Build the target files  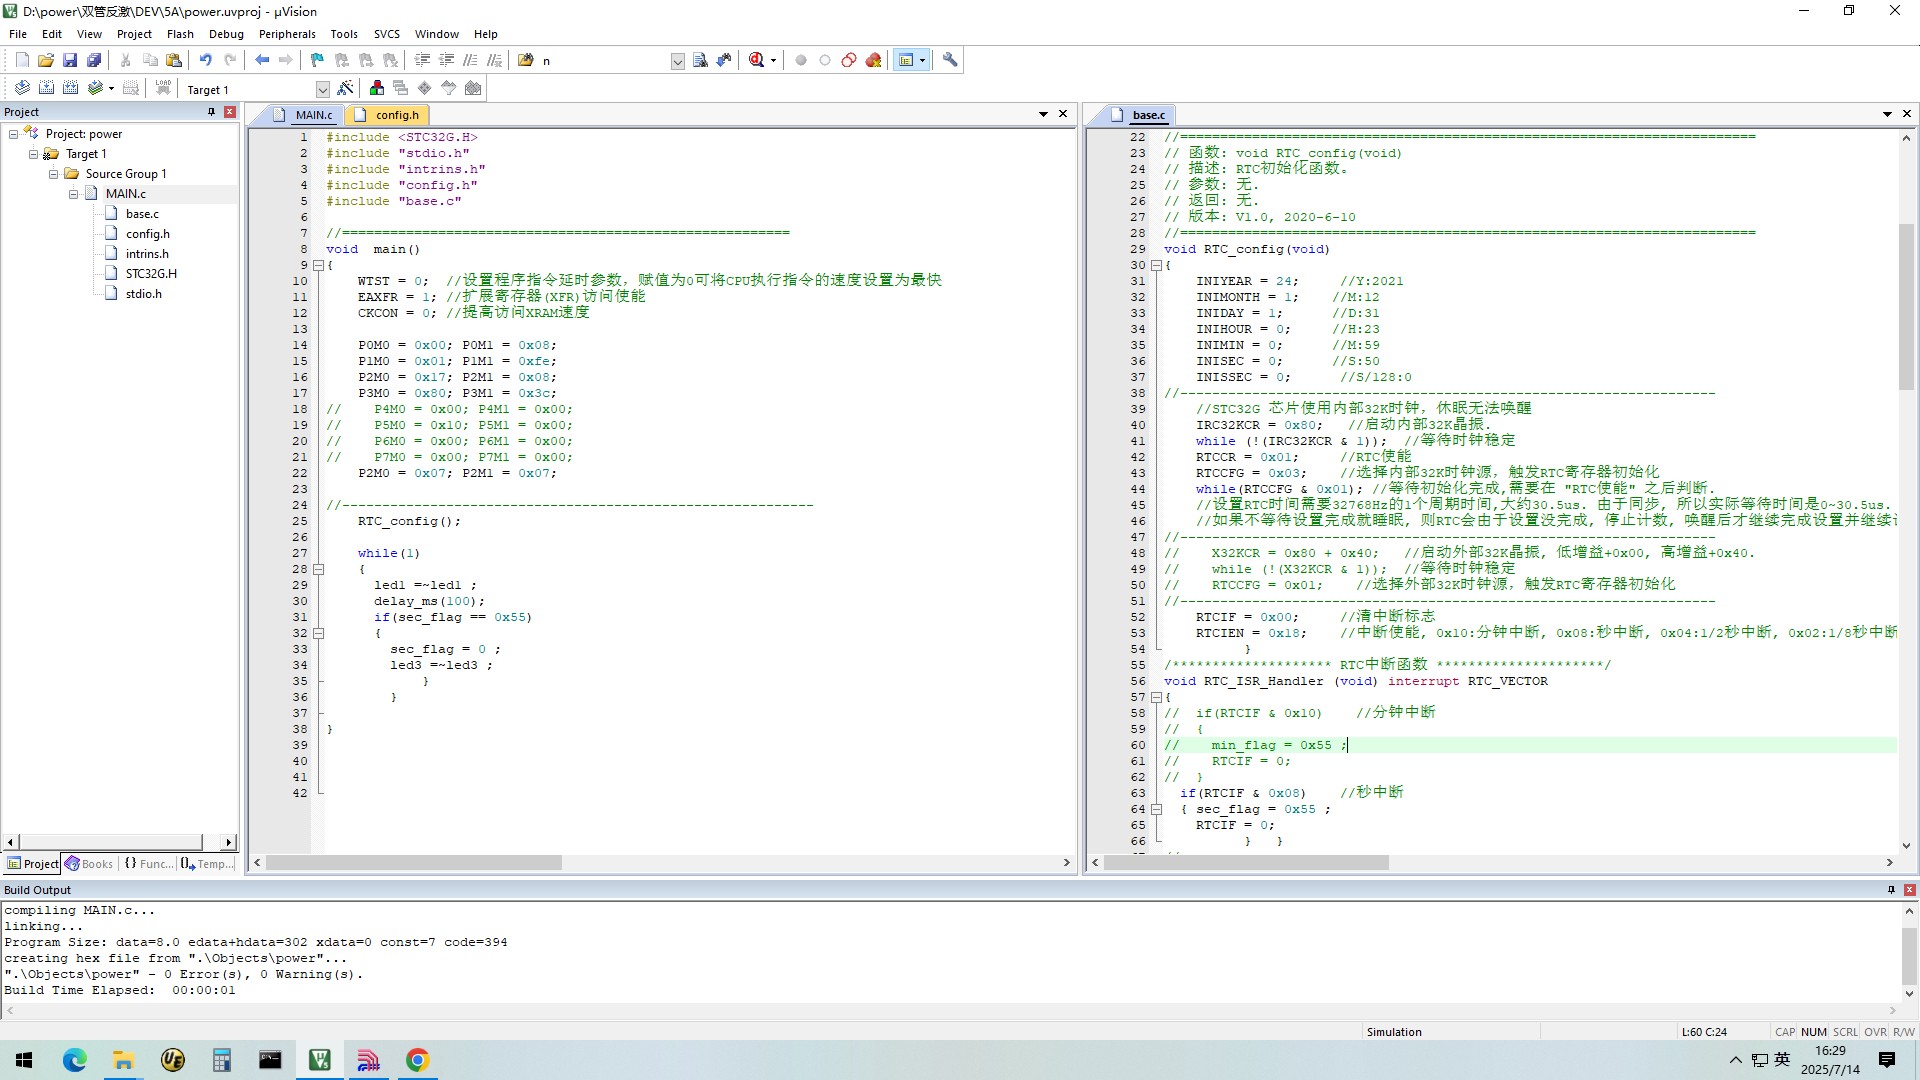(46, 88)
